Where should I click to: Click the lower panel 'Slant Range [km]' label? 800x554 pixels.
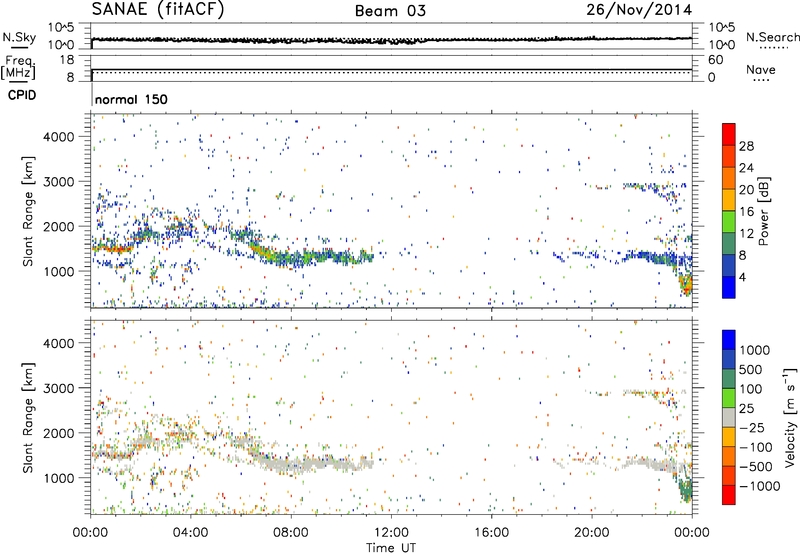[x=29, y=418]
